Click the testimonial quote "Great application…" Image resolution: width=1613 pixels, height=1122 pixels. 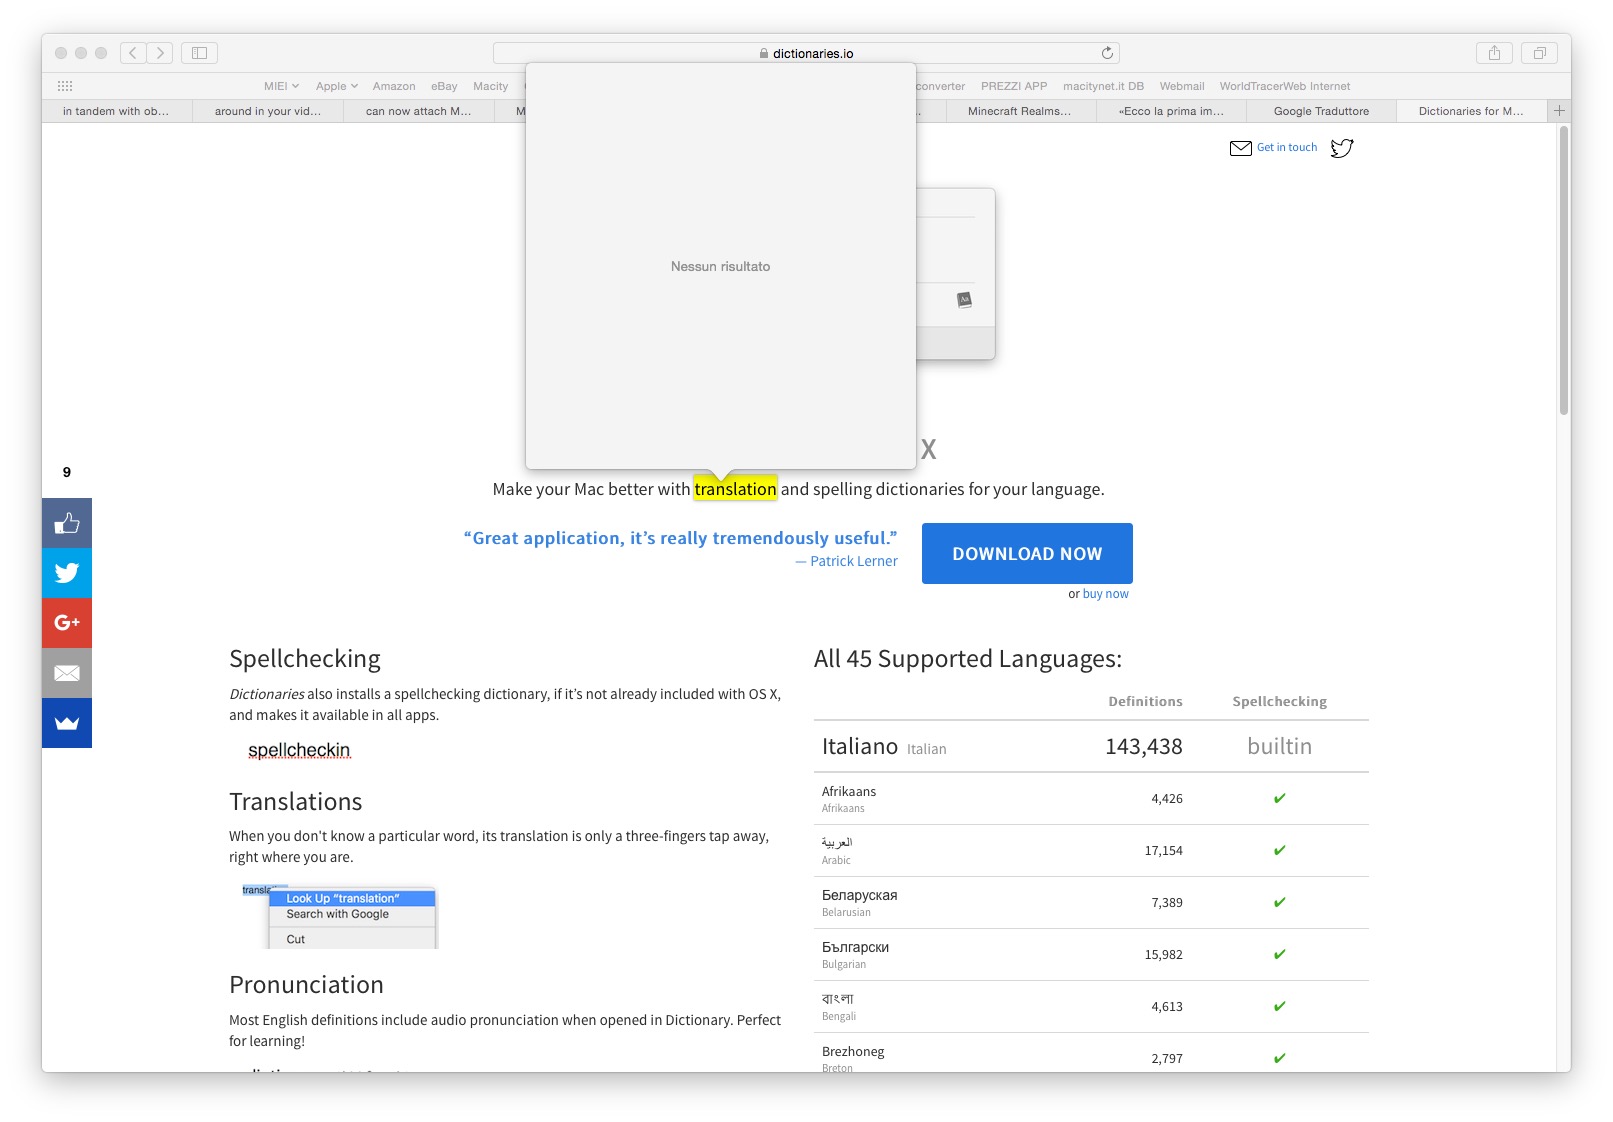[680, 538]
